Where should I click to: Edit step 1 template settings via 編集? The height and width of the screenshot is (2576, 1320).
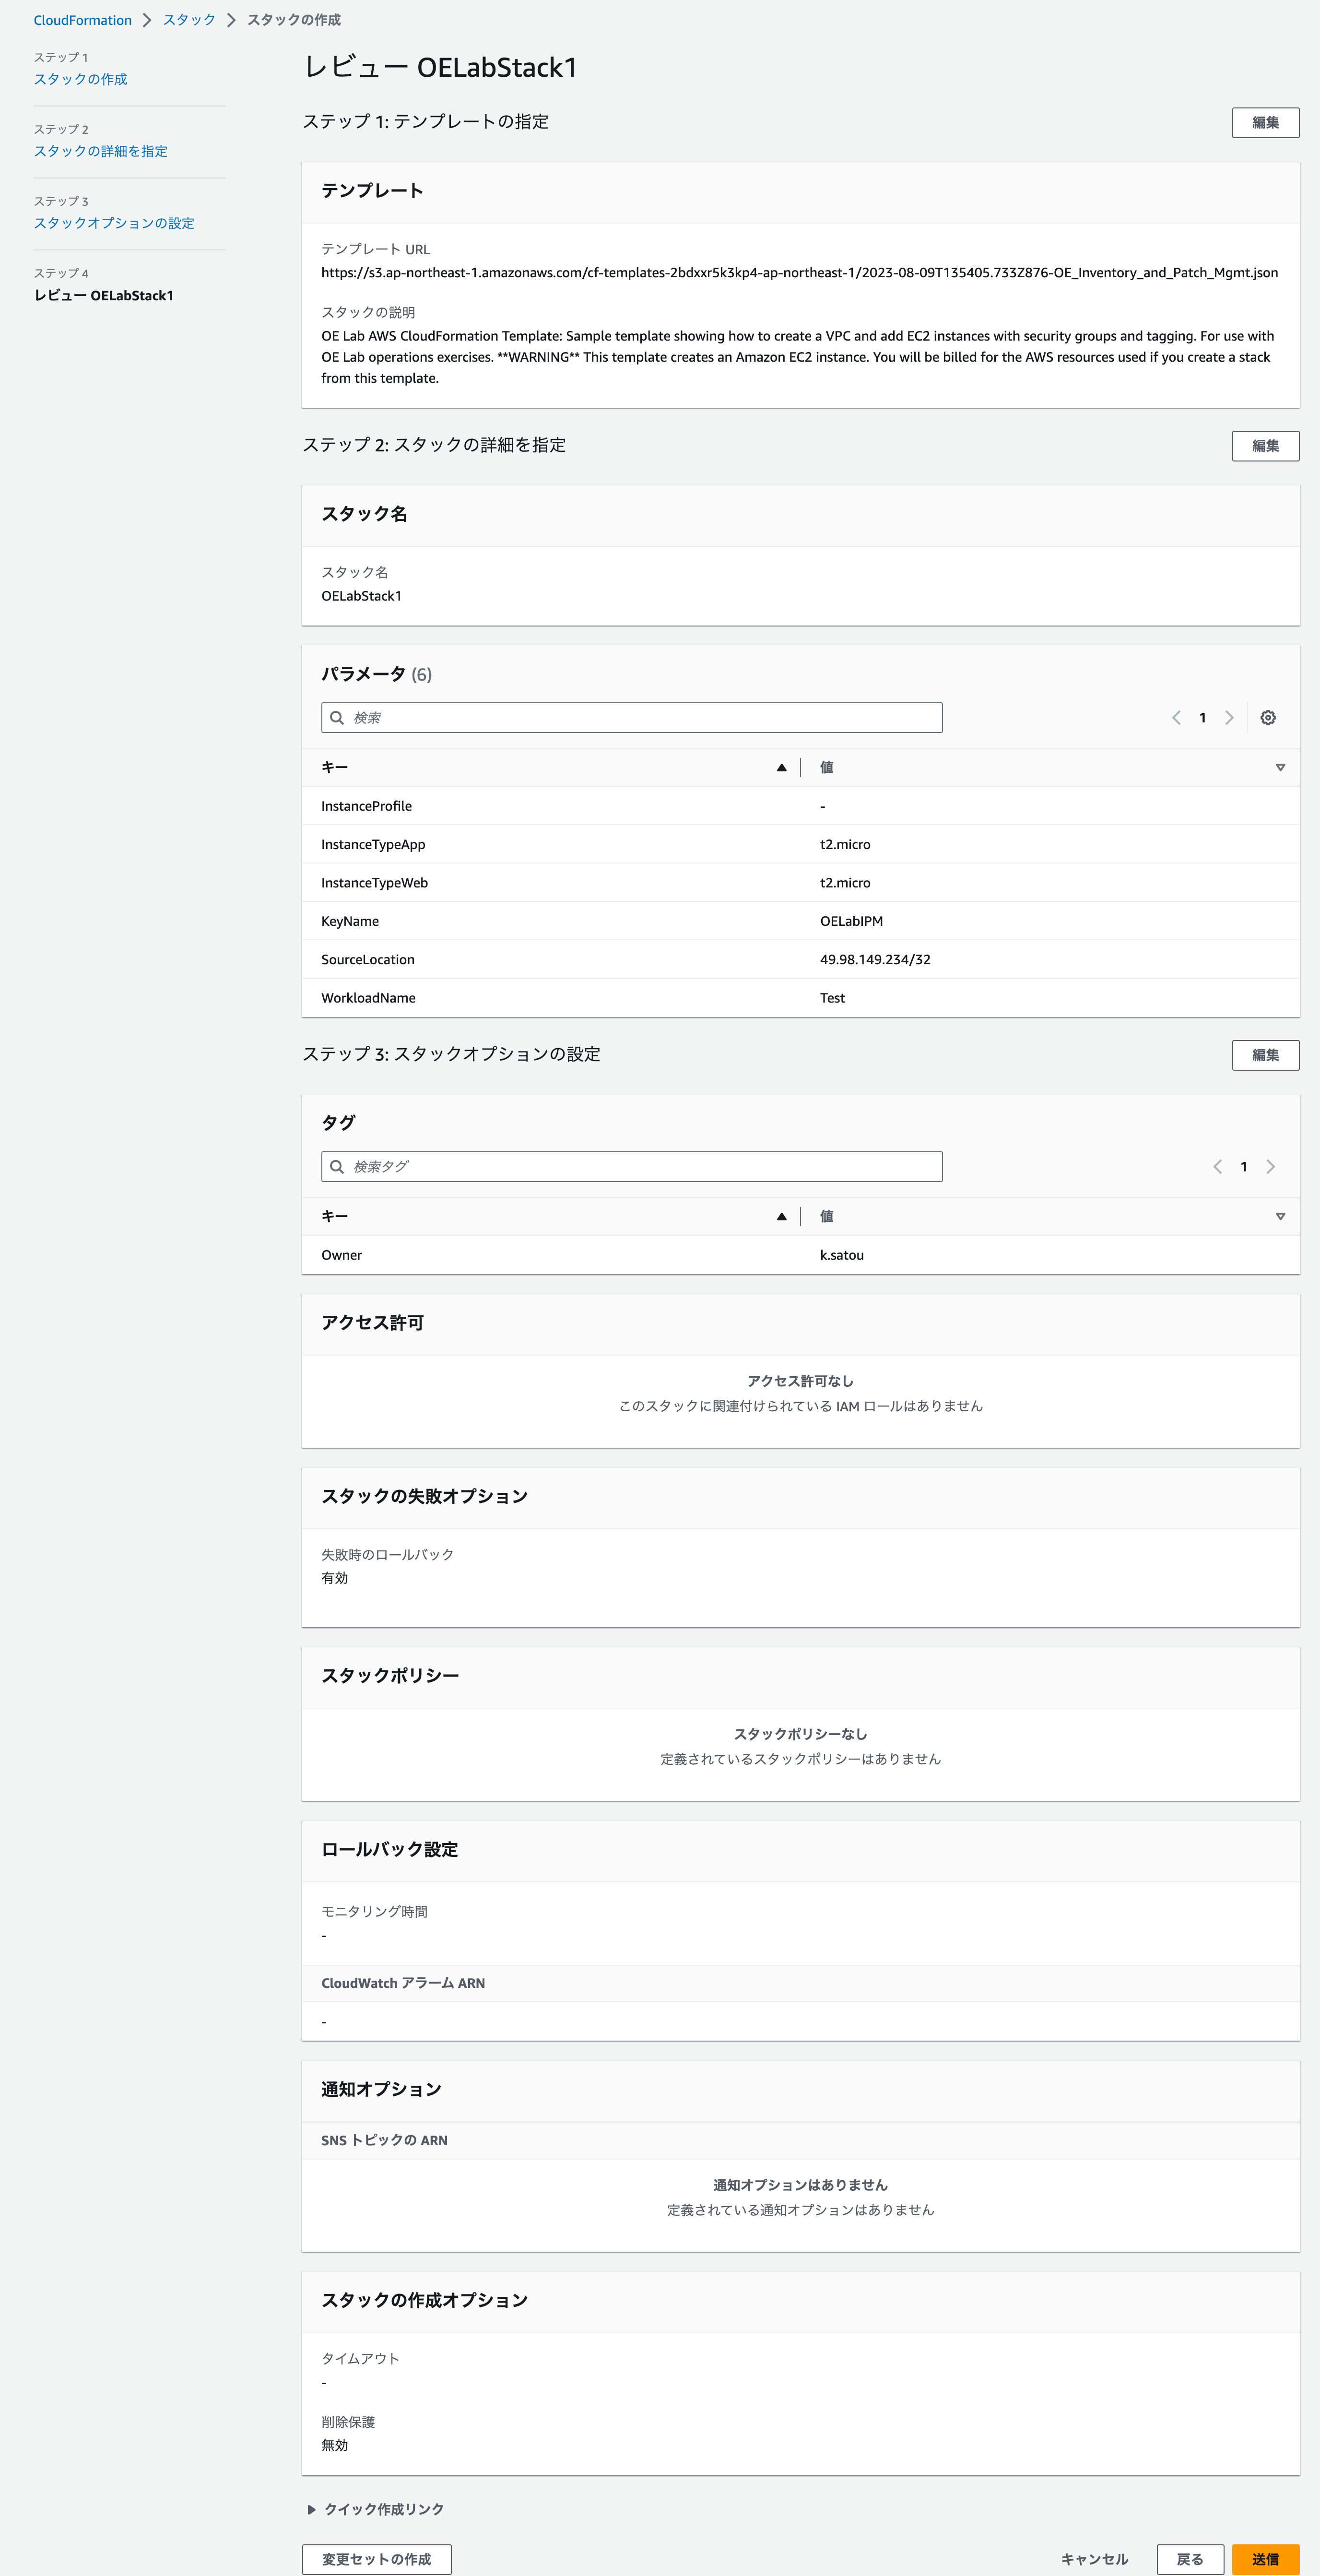click(1265, 122)
